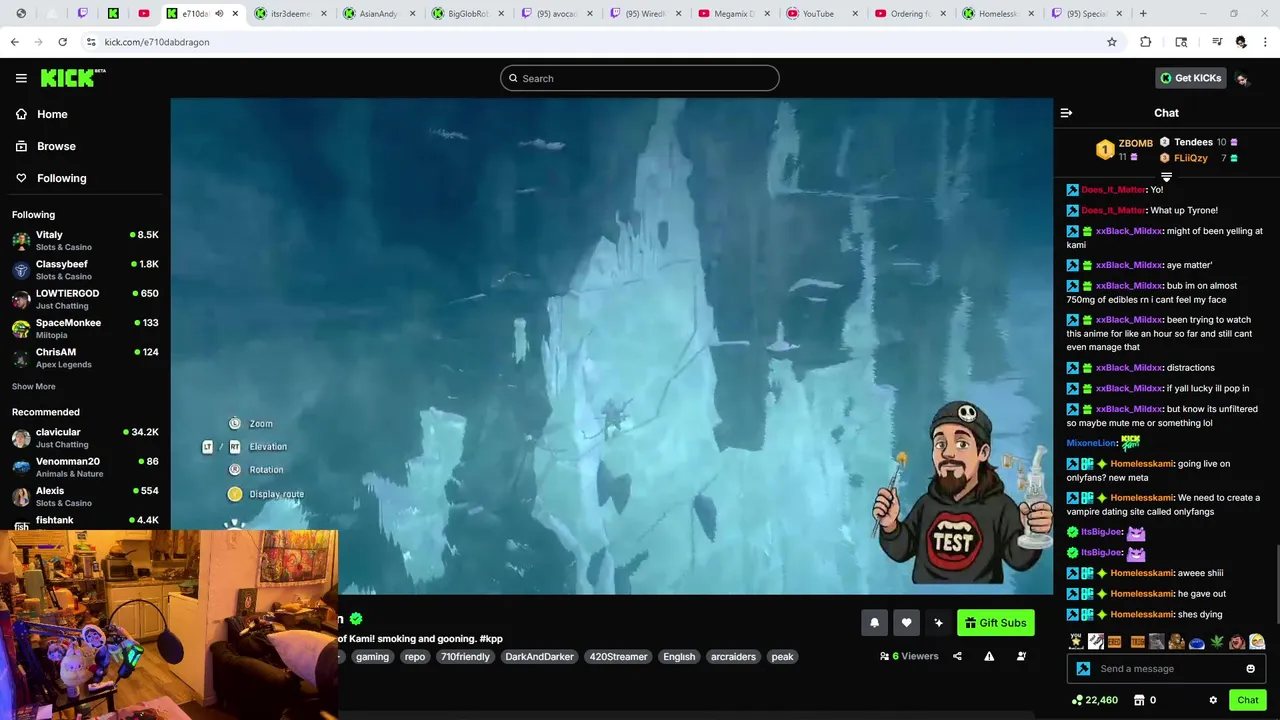Open a new browser tab
The width and height of the screenshot is (1280, 720).
click(1143, 13)
